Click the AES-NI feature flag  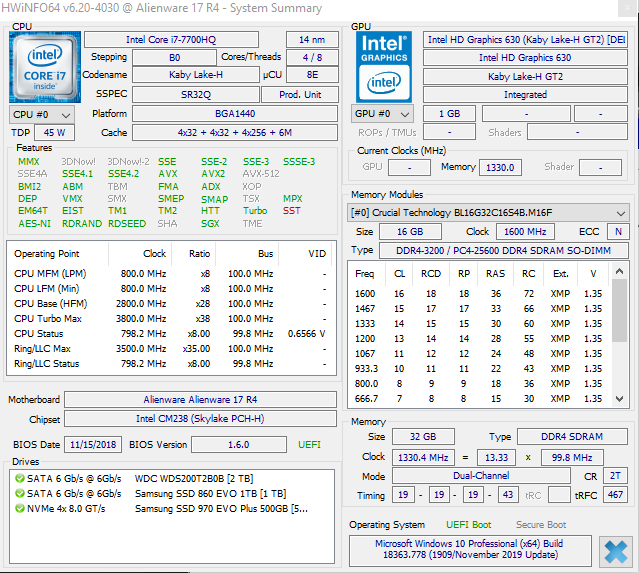click(35, 224)
